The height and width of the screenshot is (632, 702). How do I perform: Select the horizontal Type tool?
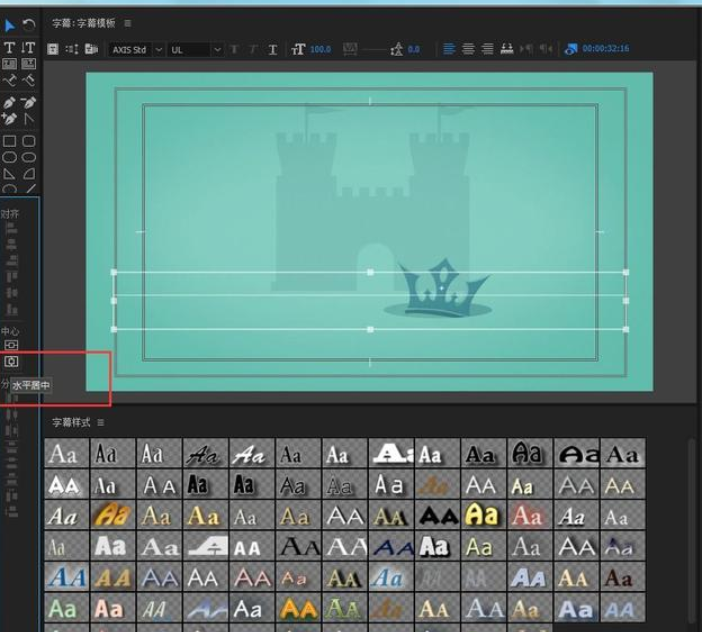coord(10,48)
